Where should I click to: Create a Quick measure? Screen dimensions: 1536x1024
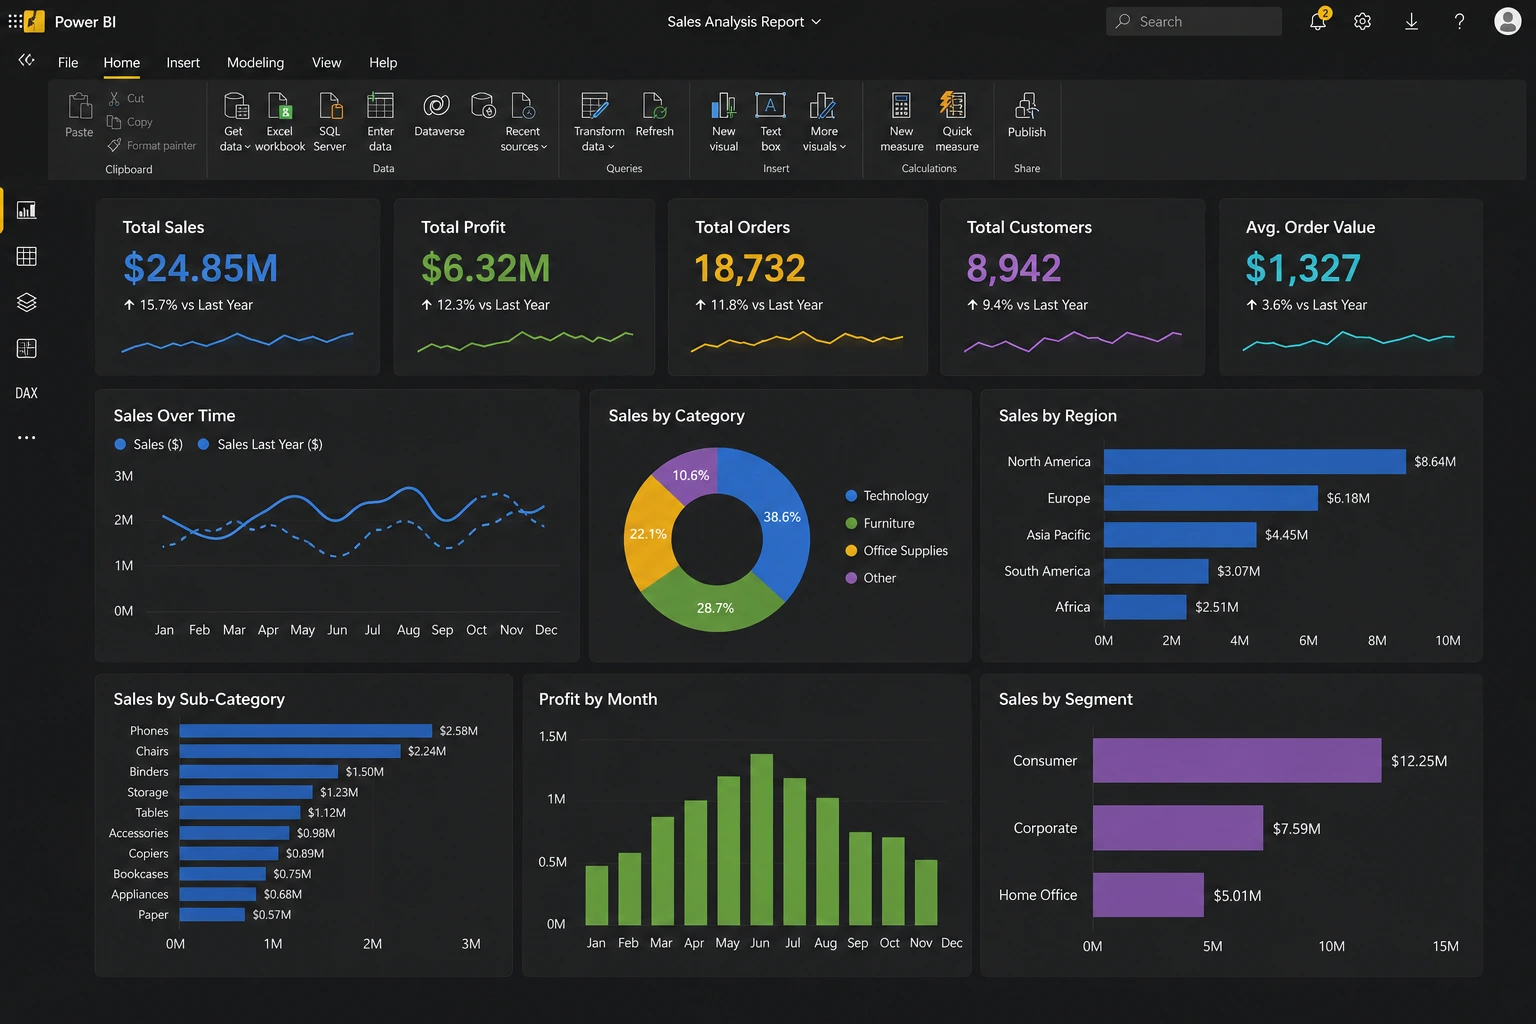957,121
